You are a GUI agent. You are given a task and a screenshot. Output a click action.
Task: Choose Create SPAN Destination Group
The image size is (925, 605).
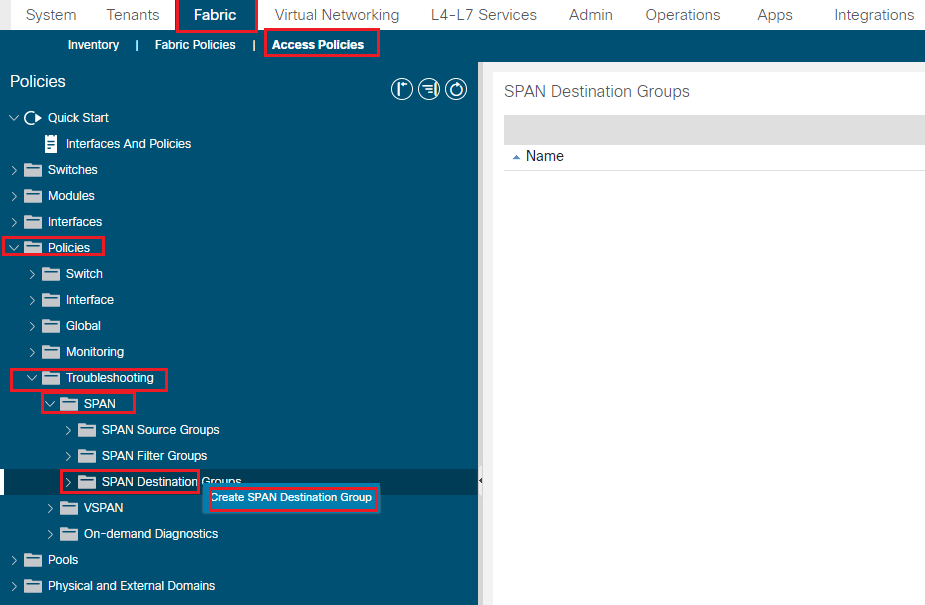click(291, 498)
